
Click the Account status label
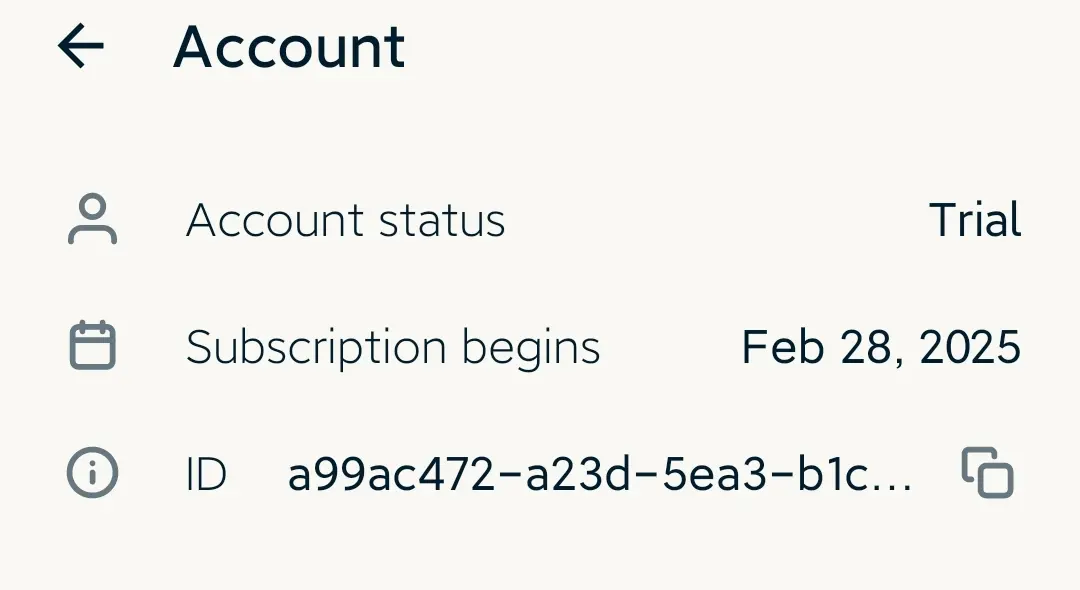tap(346, 220)
